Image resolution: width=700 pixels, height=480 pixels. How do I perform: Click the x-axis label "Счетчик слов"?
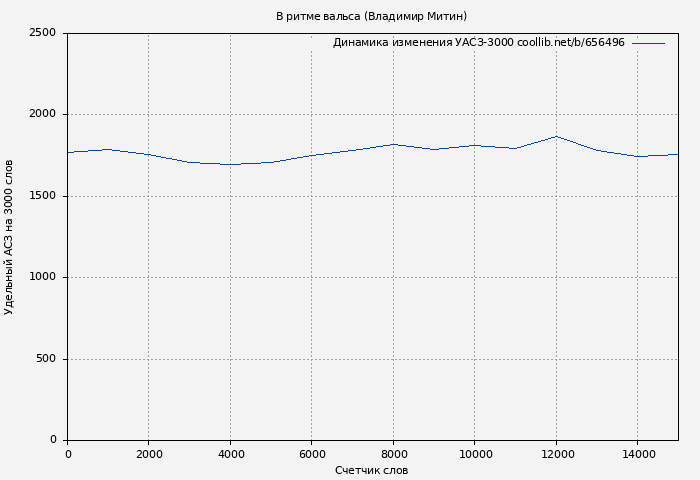point(371,470)
